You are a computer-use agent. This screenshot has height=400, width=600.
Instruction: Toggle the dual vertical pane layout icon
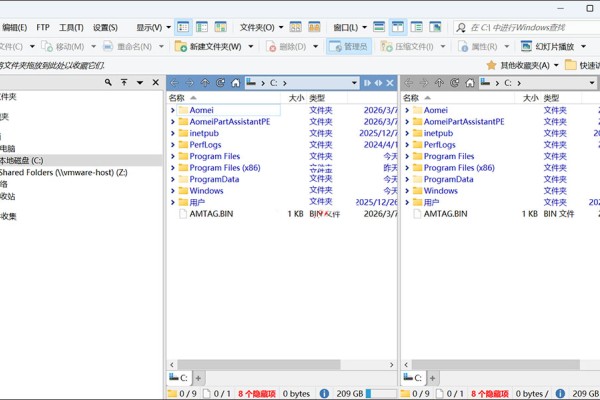point(398,27)
